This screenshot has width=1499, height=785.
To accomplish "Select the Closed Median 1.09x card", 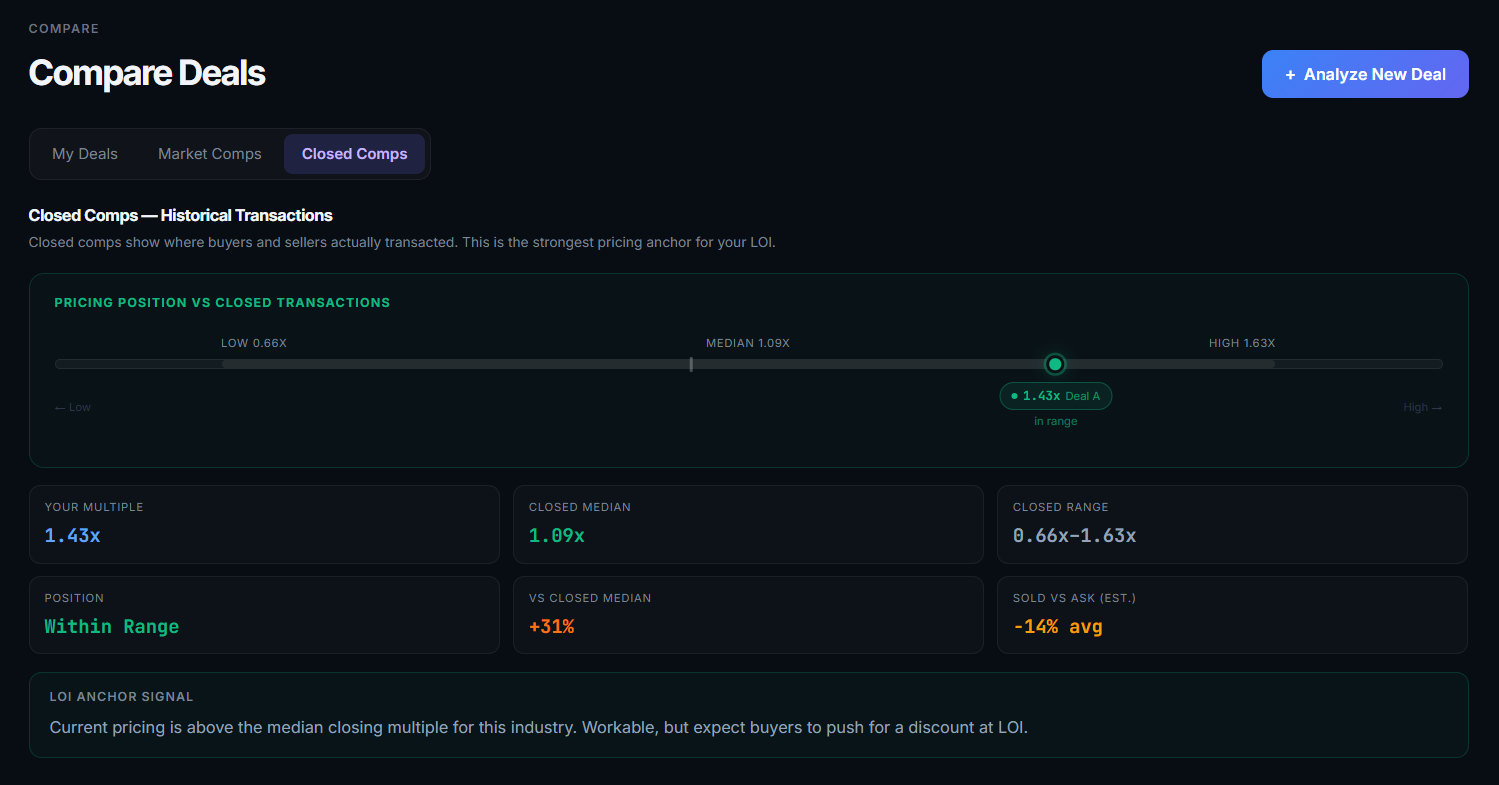I will pos(748,524).
